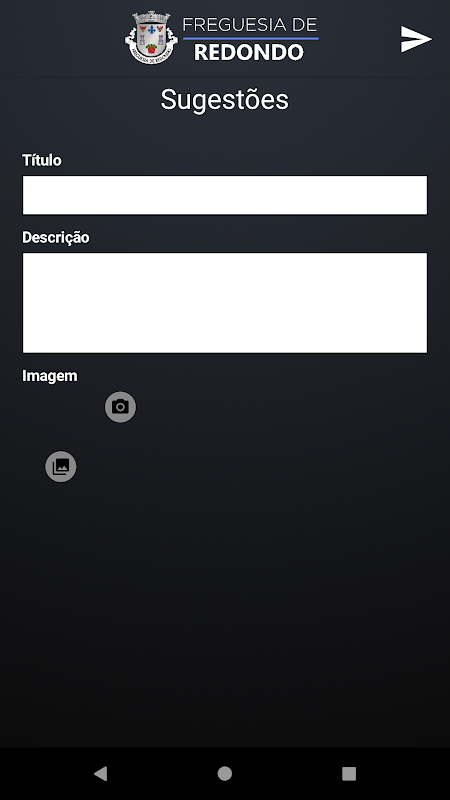450x800 pixels.
Task: Click the Descrição label
Action: pyautogui.click(x=56, y=237)
